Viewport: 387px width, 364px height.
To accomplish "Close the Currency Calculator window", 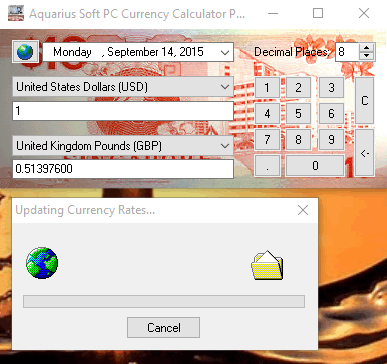I will click(364, 13).
